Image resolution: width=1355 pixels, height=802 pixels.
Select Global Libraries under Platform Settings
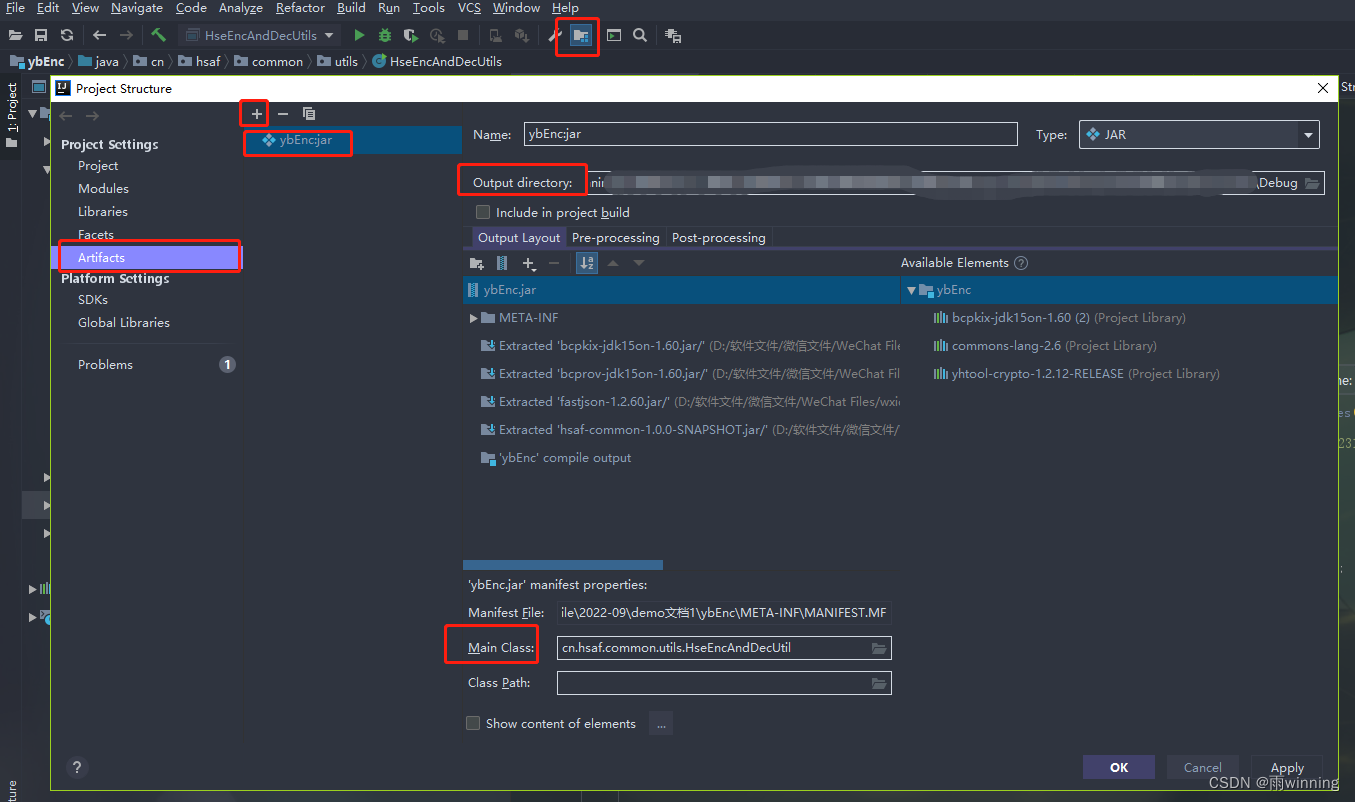(x=124, y=323)
